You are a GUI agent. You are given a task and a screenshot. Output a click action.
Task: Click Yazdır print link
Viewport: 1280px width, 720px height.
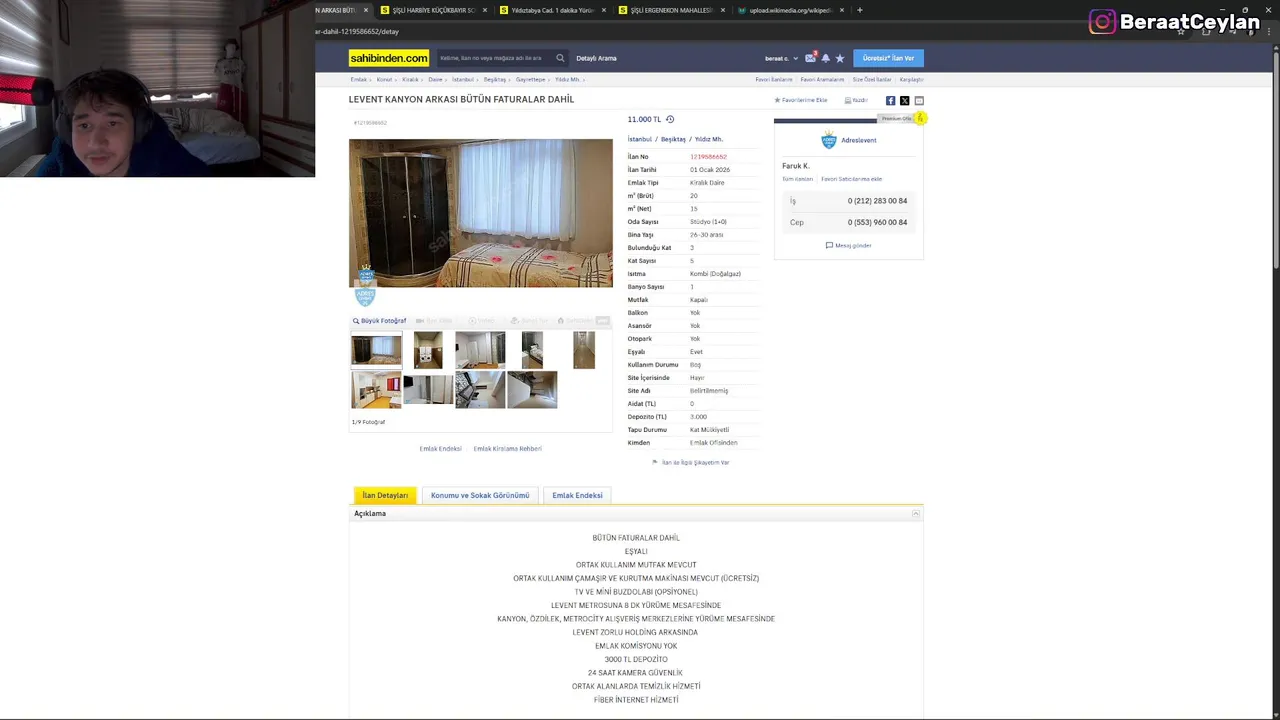point(856,100)
